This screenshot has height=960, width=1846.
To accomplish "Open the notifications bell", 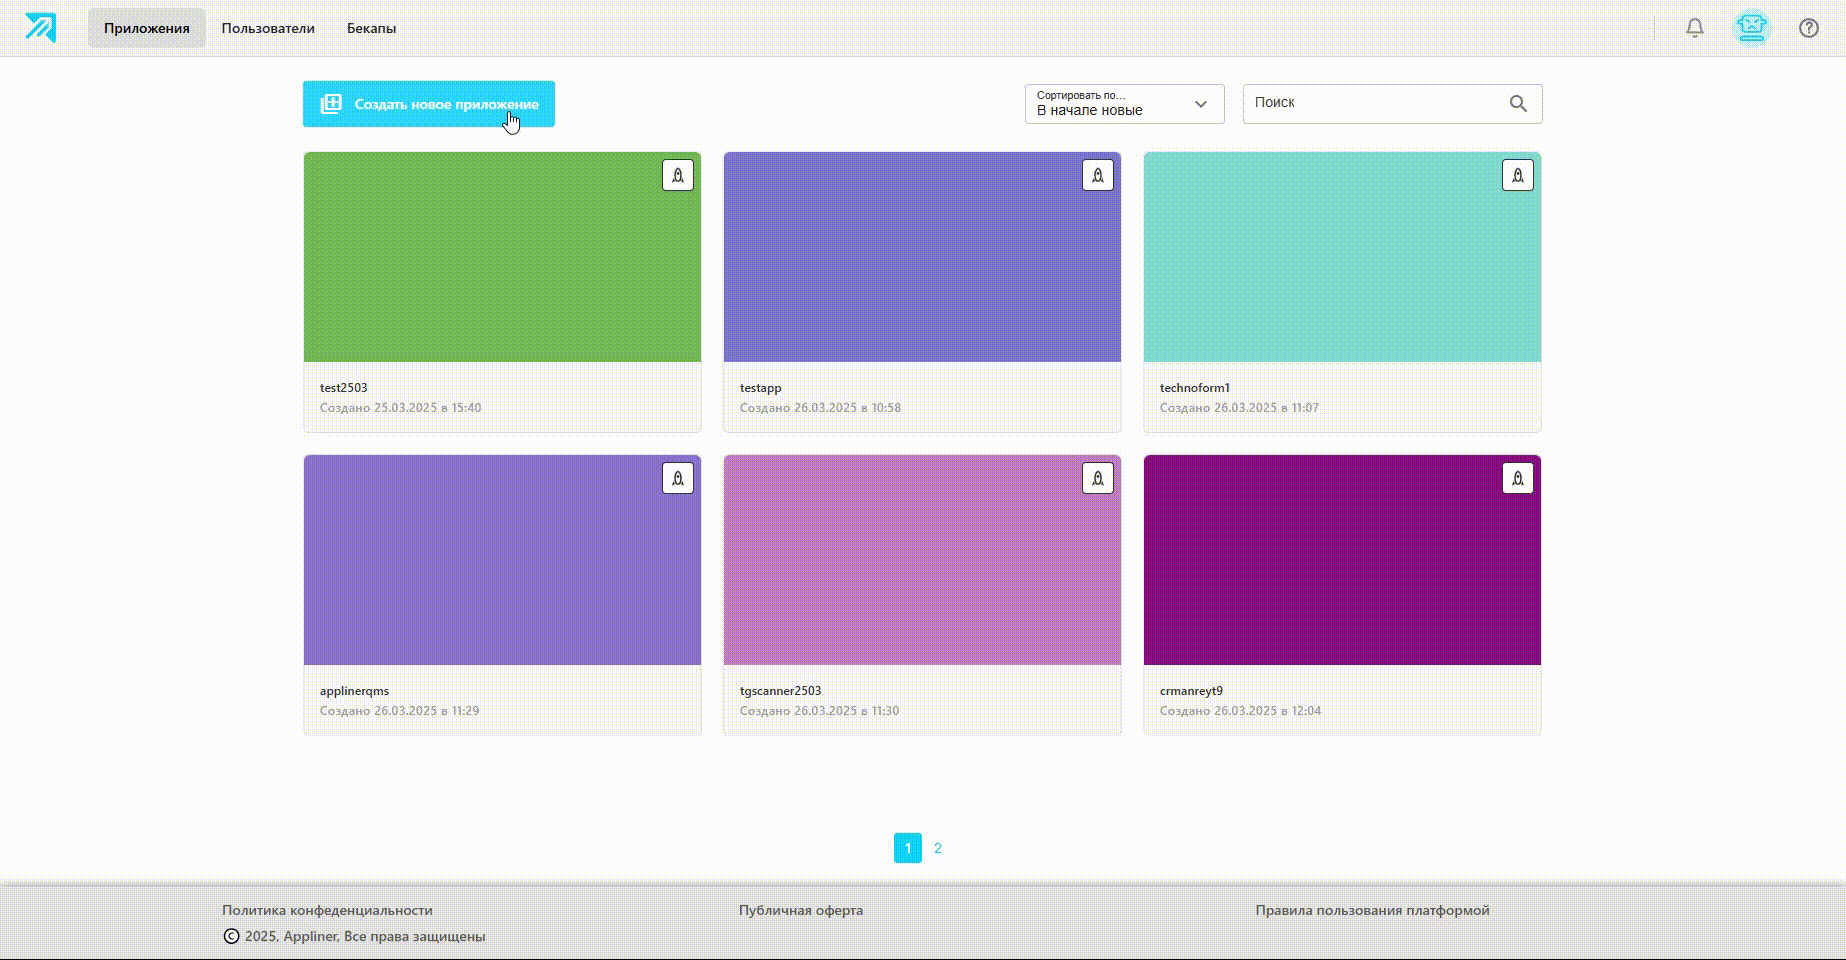I will 1694,28.
